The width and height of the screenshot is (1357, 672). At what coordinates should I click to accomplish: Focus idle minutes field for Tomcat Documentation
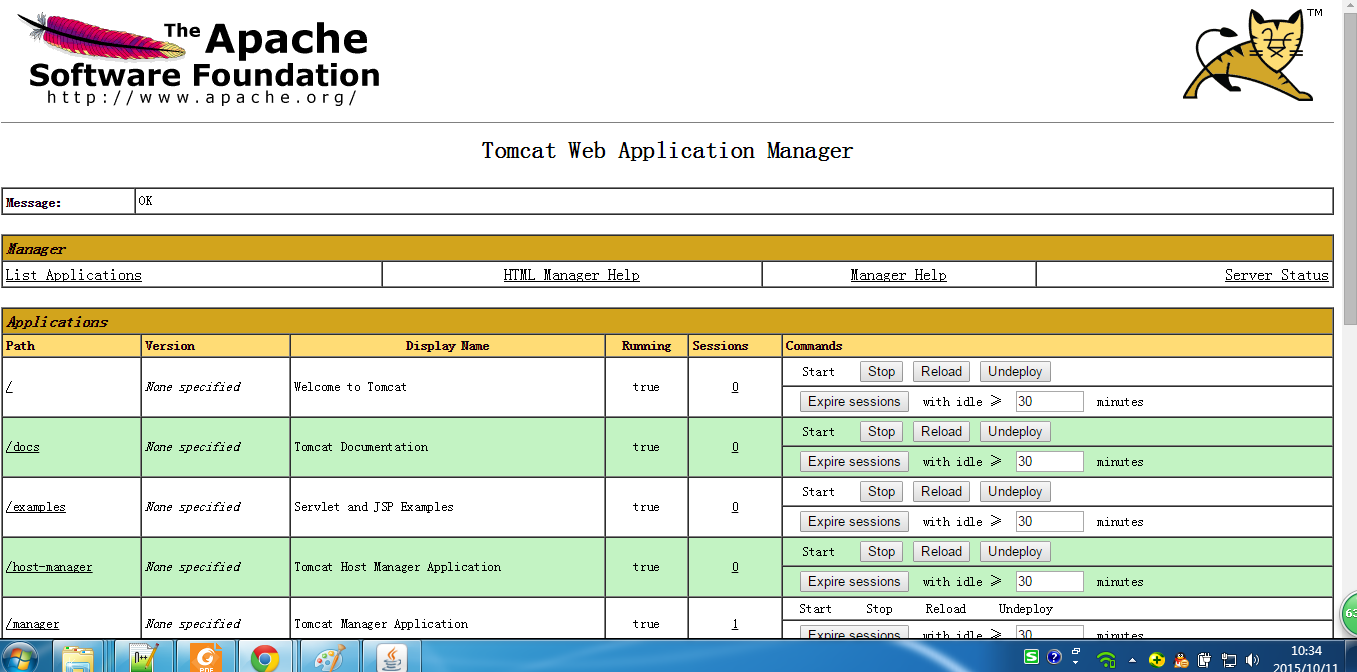click(1049, 461)
